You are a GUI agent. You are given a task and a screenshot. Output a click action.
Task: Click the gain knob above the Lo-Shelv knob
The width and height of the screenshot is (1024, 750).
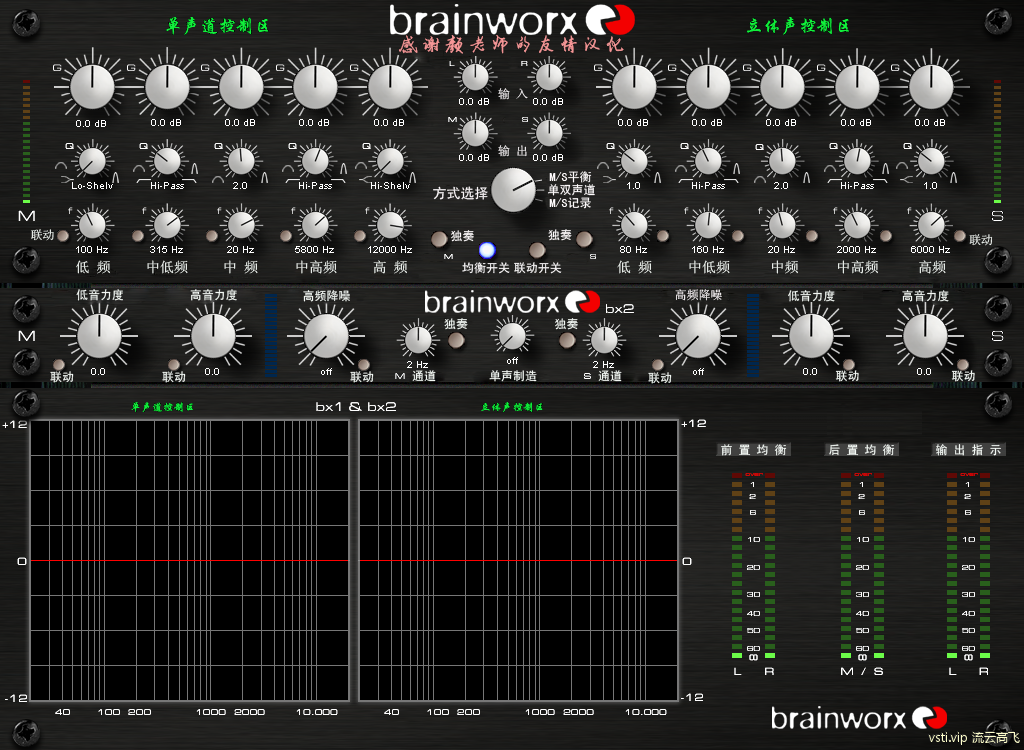(x=92, y=87)
